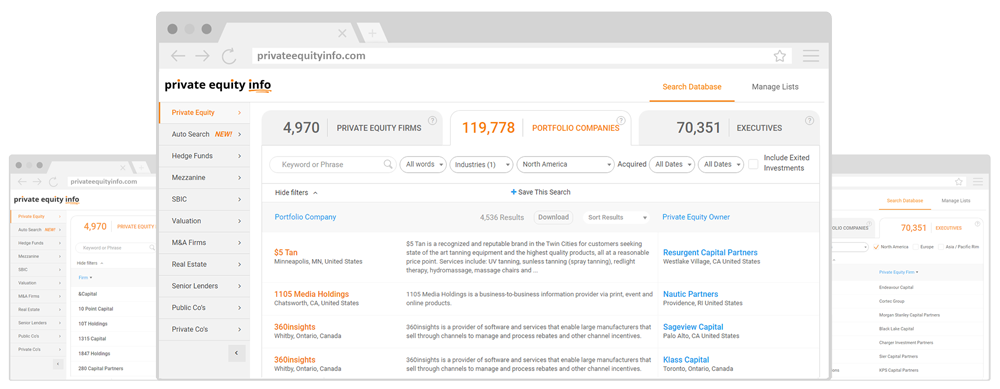
Task: Open SBIC in the front window sidebar
Action: 204,199
